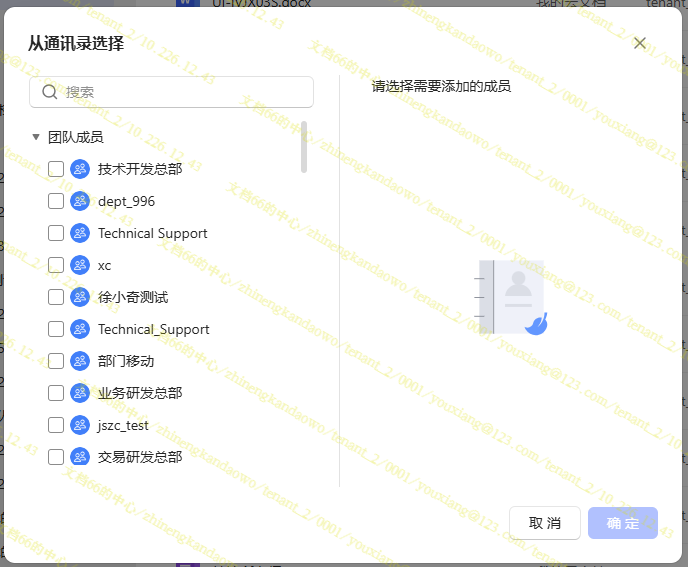Viewport: 688px width, 567px height.
Task: Click the search magnifier icon
Action: 50,92
